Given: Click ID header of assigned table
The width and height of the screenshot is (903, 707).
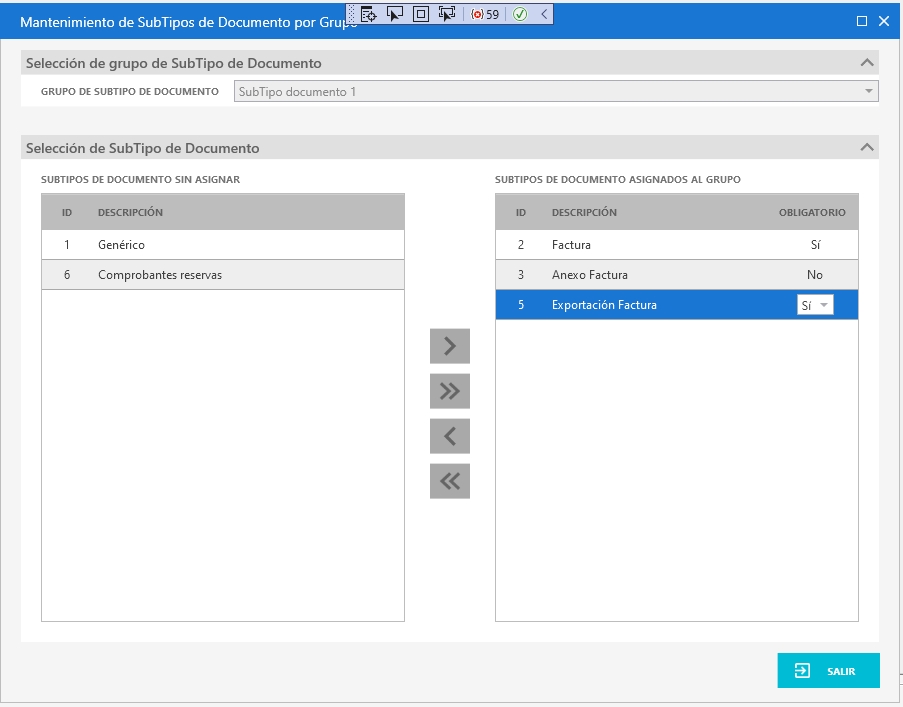Looking at the screenshot, I should click(x=521, y=212).
